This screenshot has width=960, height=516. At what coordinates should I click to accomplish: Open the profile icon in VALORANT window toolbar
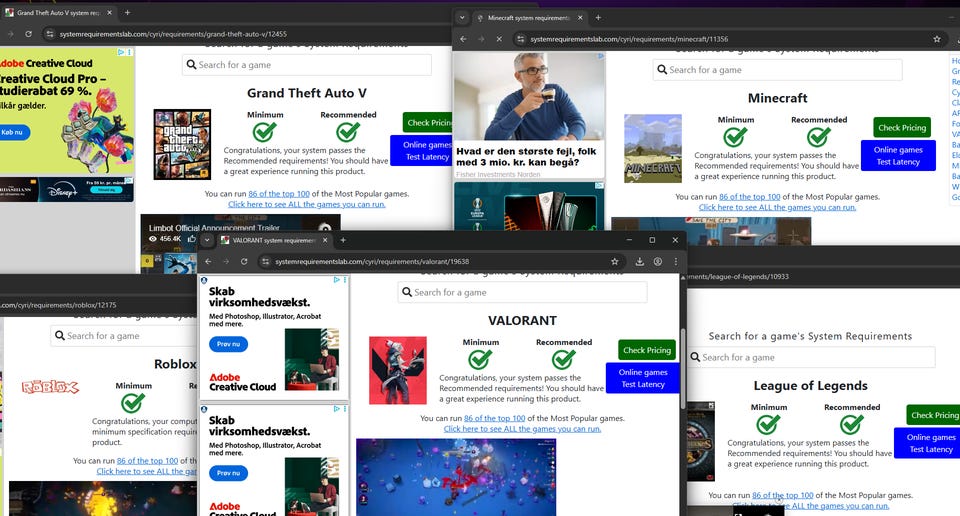658,261
